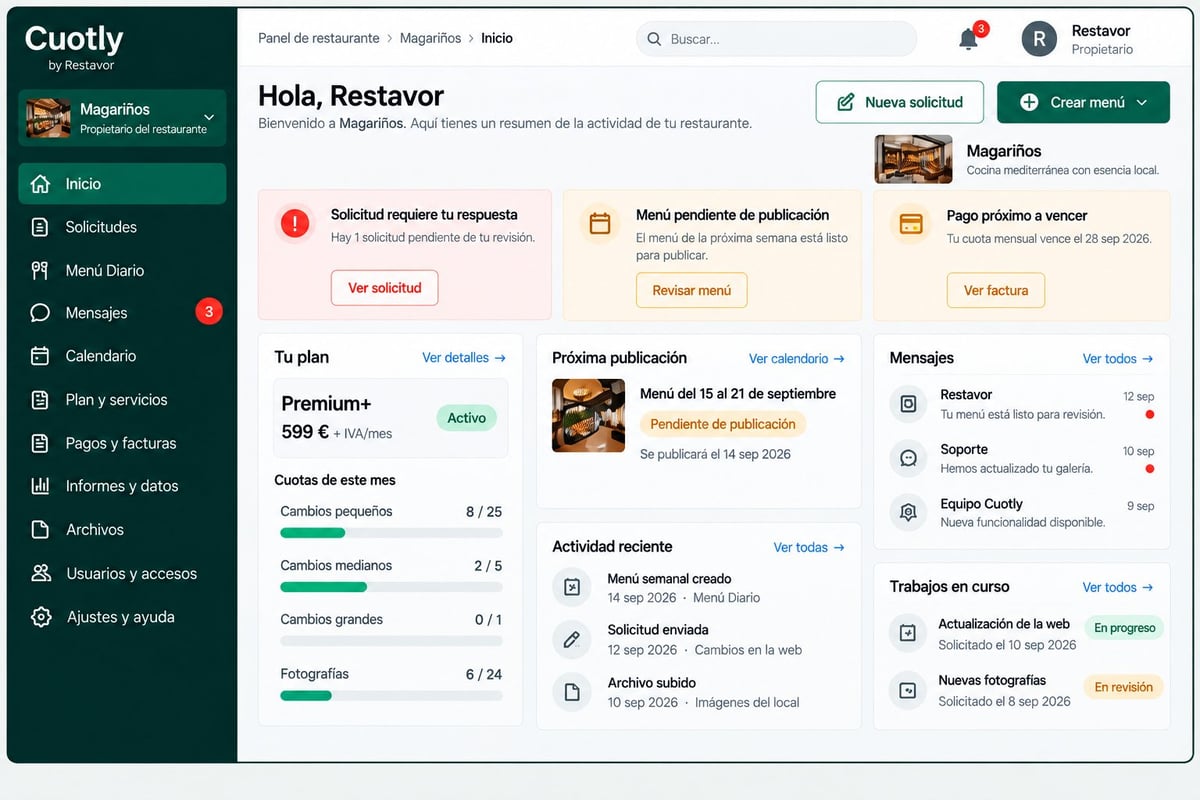Click Cambios grandes progress bar
The width and height of the screenshot is (1200, 800).
391,641
